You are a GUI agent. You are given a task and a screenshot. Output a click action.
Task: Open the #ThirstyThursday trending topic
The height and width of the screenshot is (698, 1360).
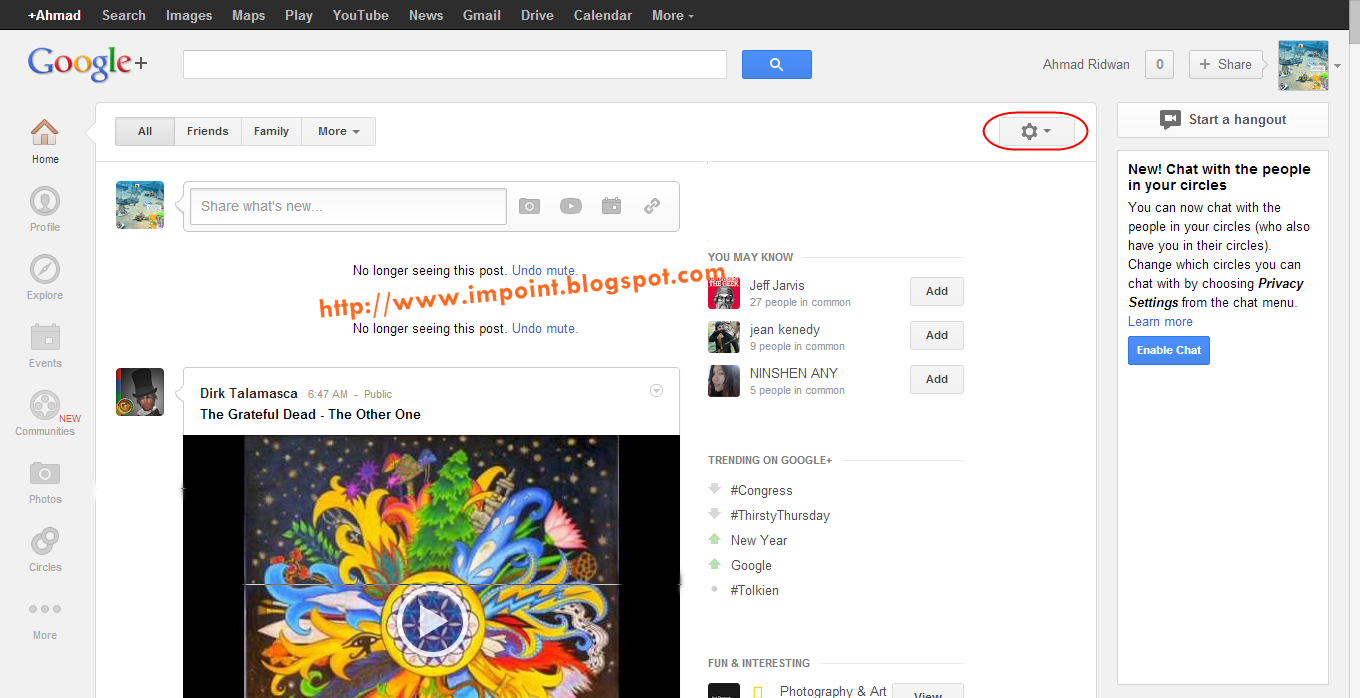(780, 515)
